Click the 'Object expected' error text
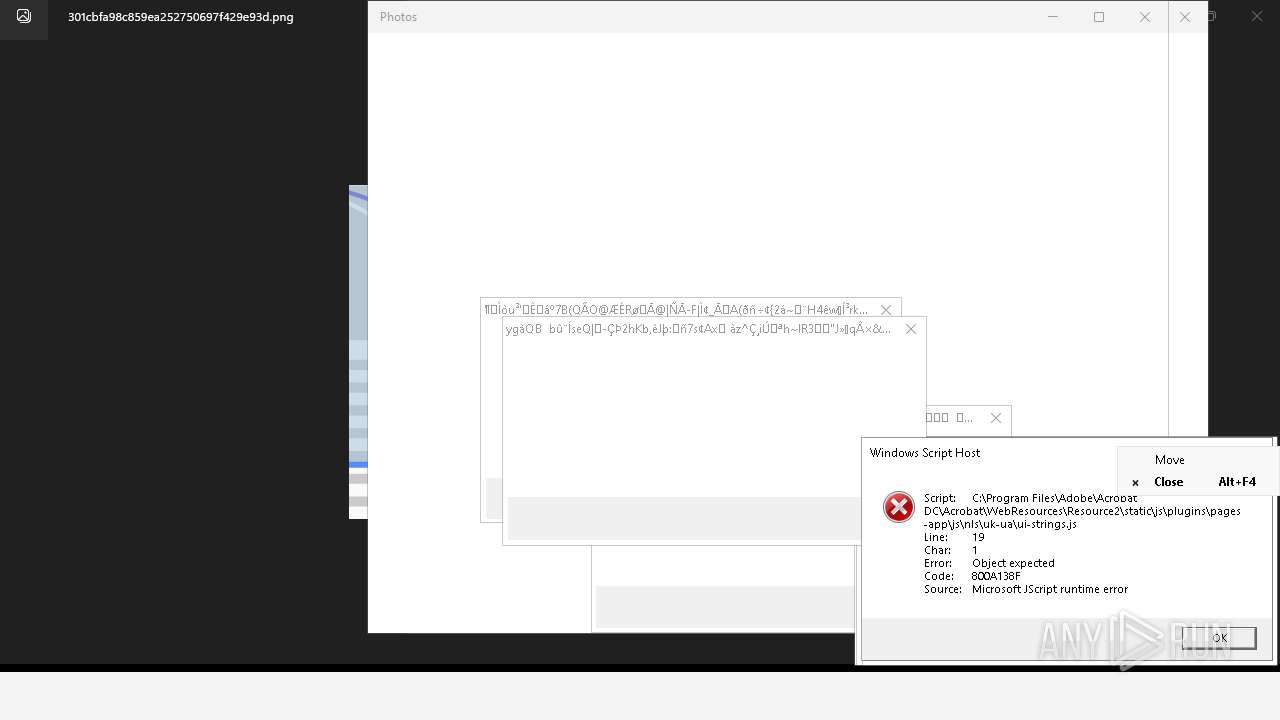This screenshot has height=720, width=1280. 1013,563
